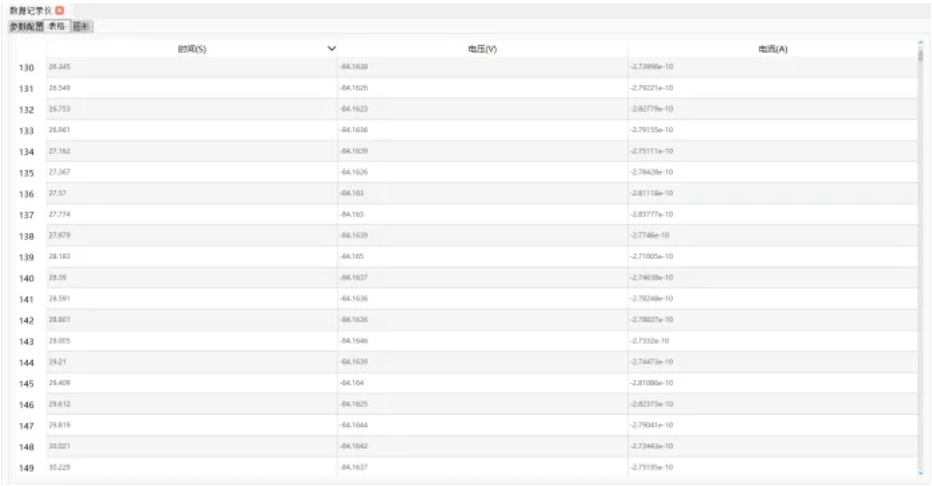Click current cell -2.7332e-10 in row 143
The height and width of the screenshot is (486, 932).
click(650, 341)
